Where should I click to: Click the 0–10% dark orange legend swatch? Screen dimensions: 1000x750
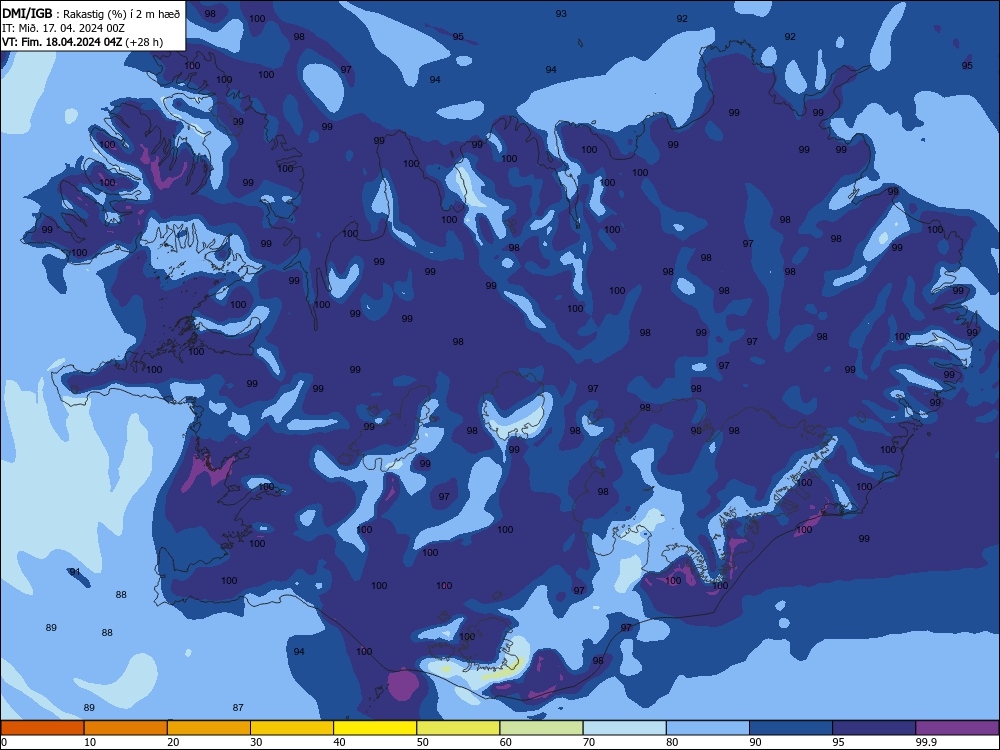pos(42,728)
